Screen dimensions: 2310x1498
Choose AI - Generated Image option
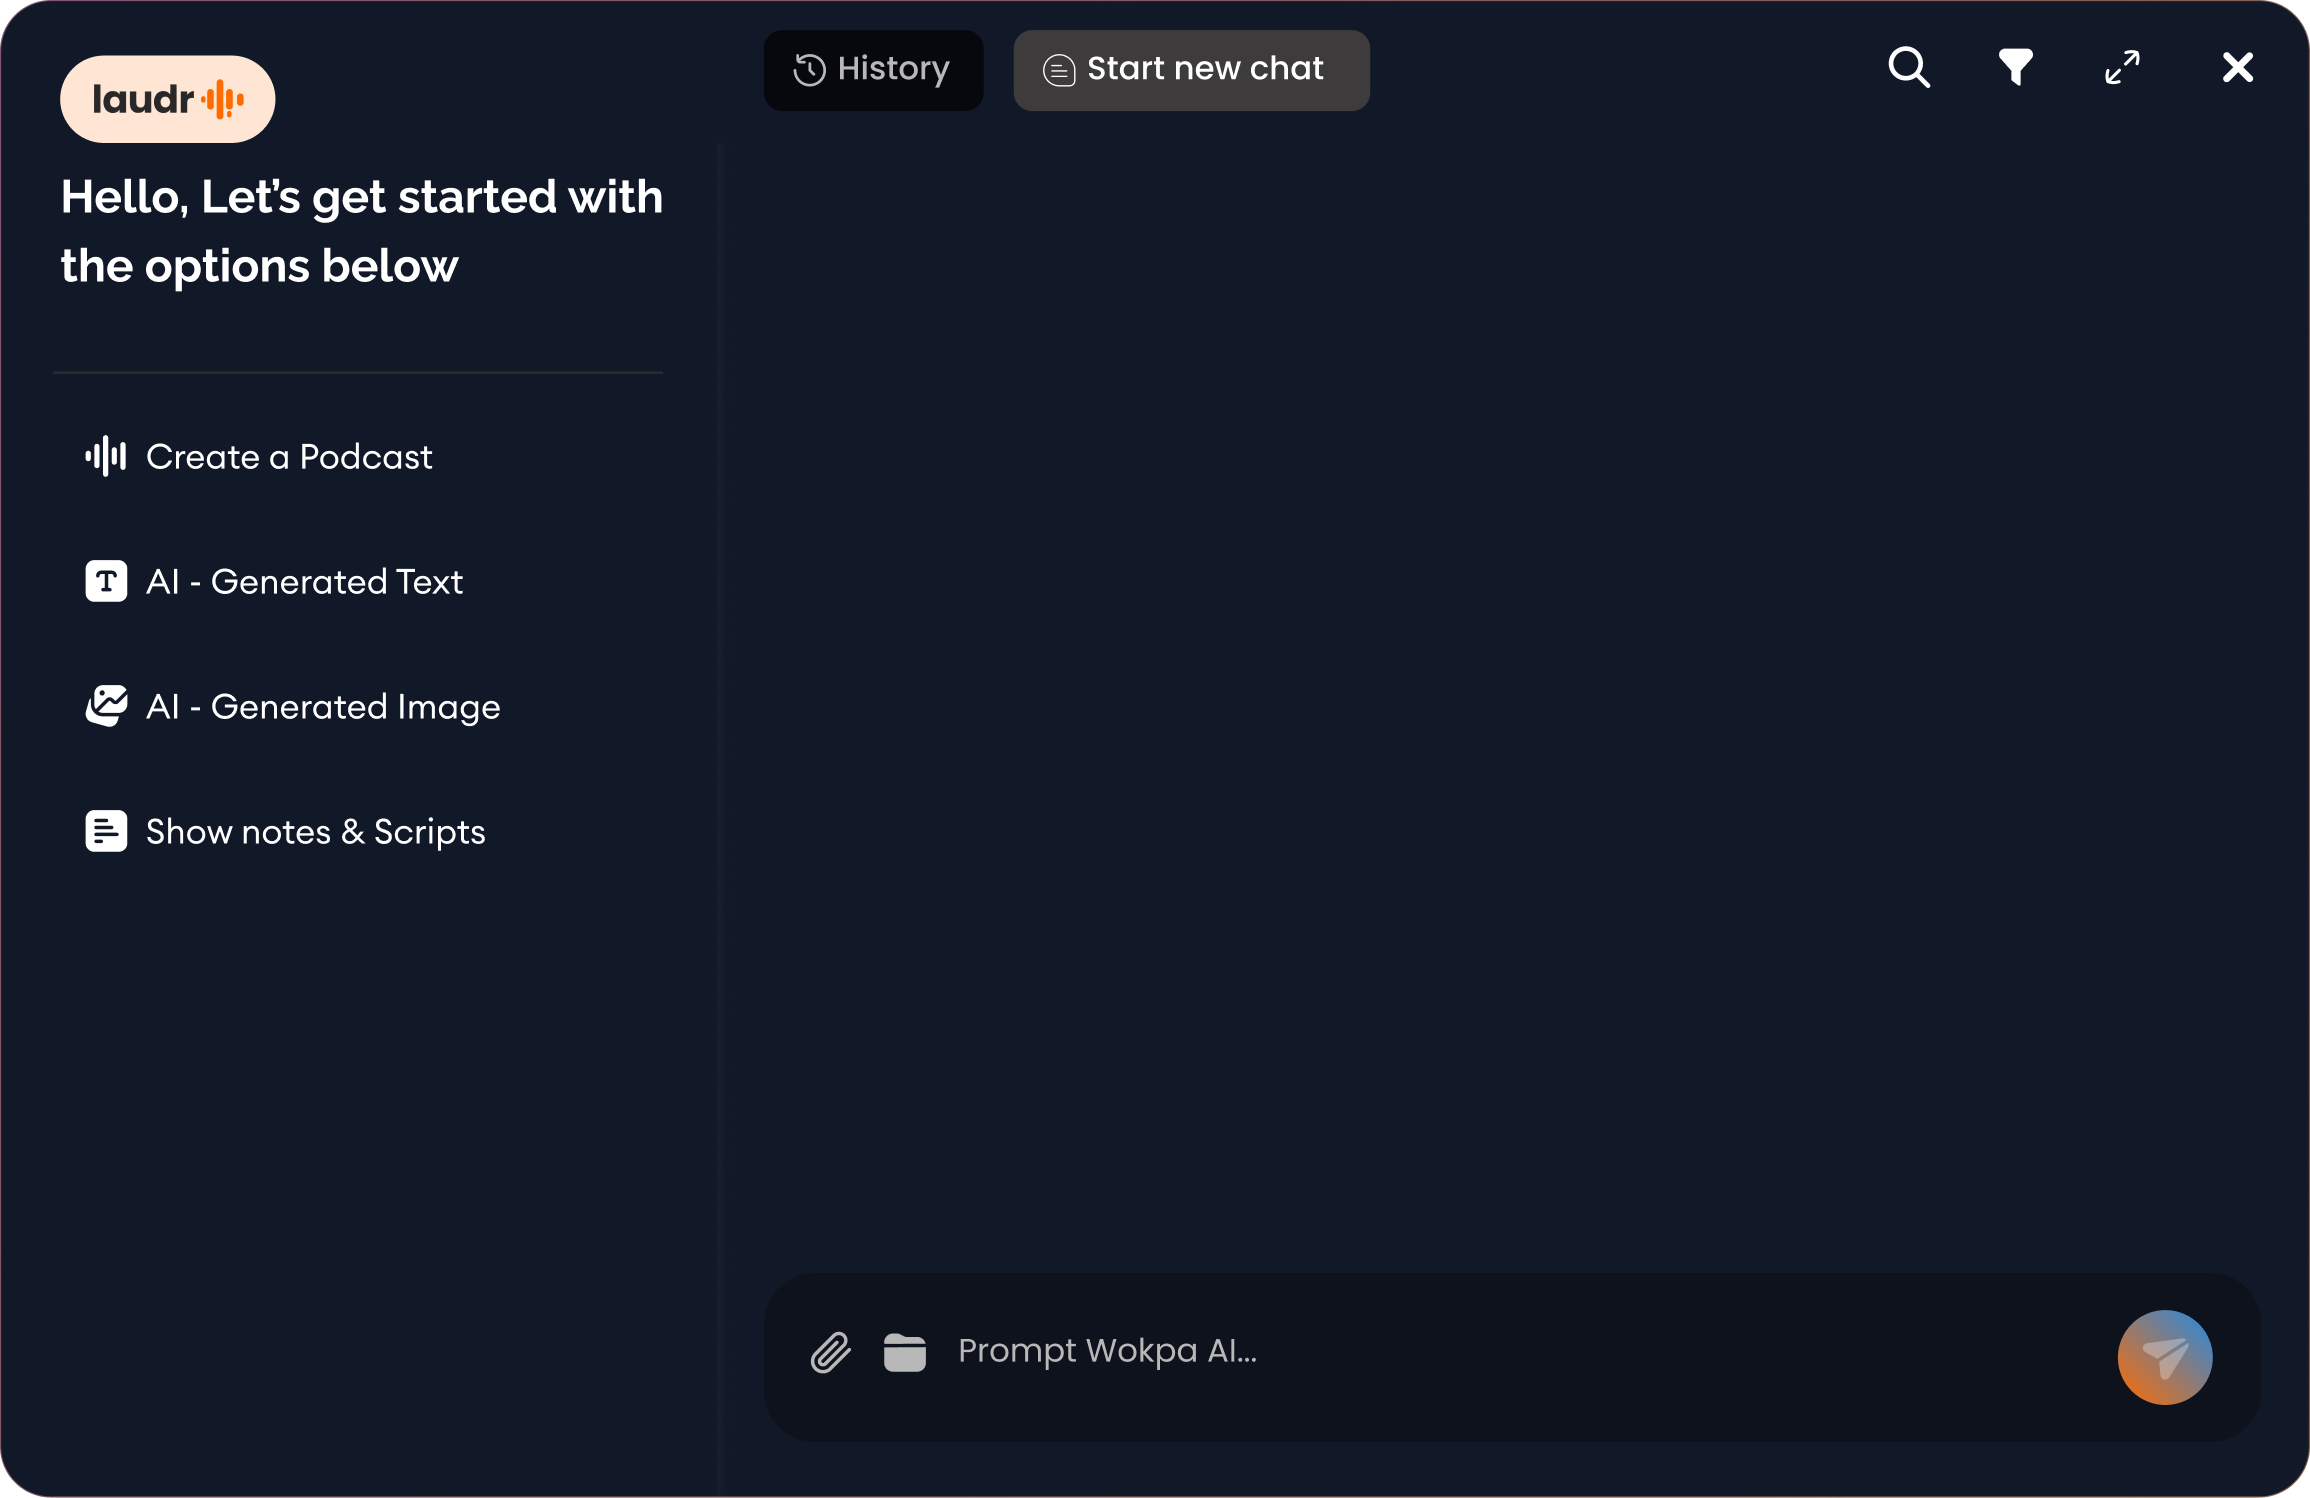[x=322, y=707]
